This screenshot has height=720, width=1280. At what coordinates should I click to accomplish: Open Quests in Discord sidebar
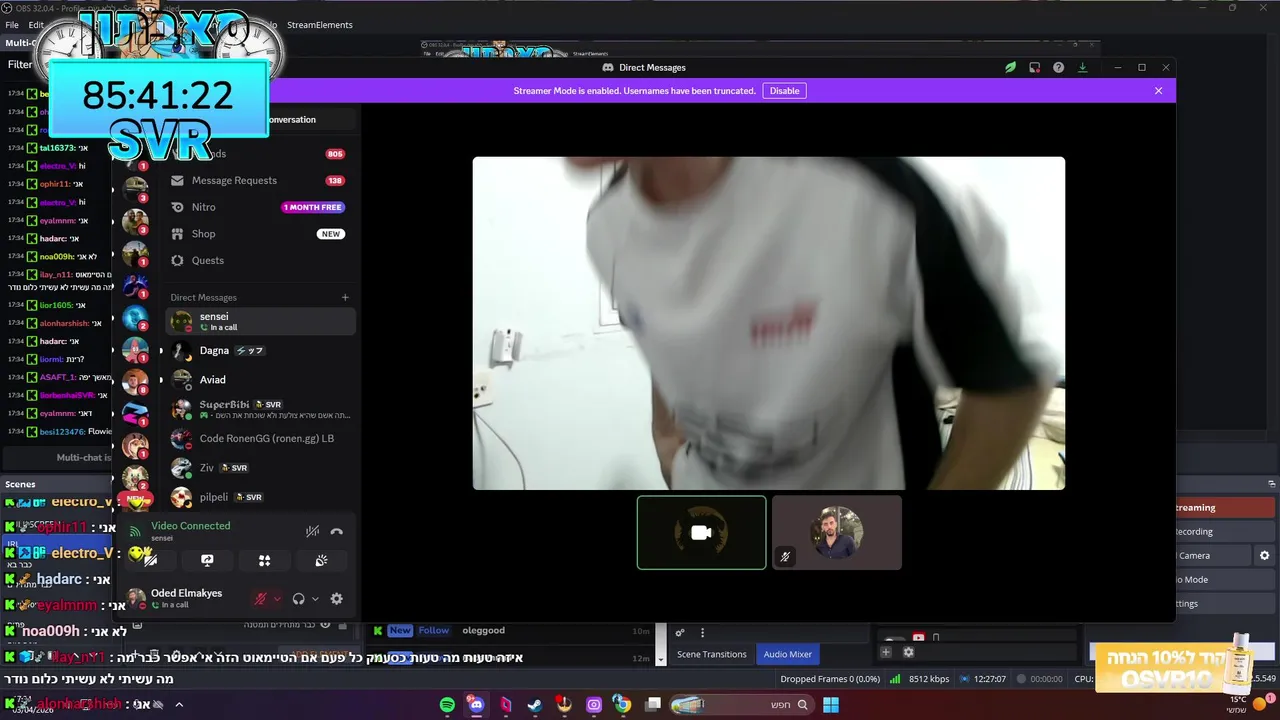pyautogui.click(x=260, y=260)
